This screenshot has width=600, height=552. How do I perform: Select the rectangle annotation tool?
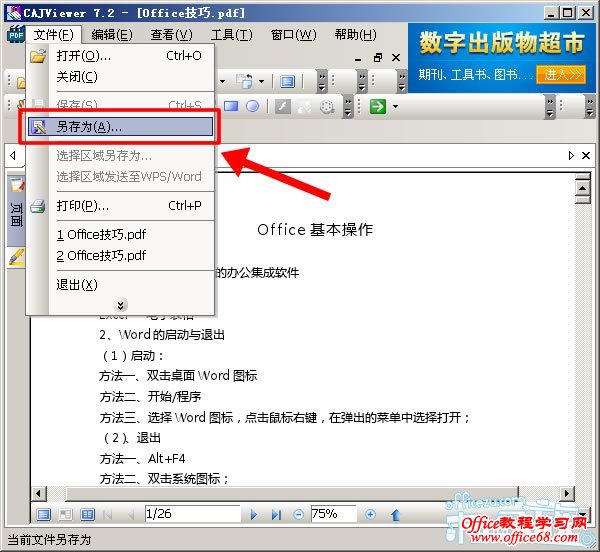(230, 106)
